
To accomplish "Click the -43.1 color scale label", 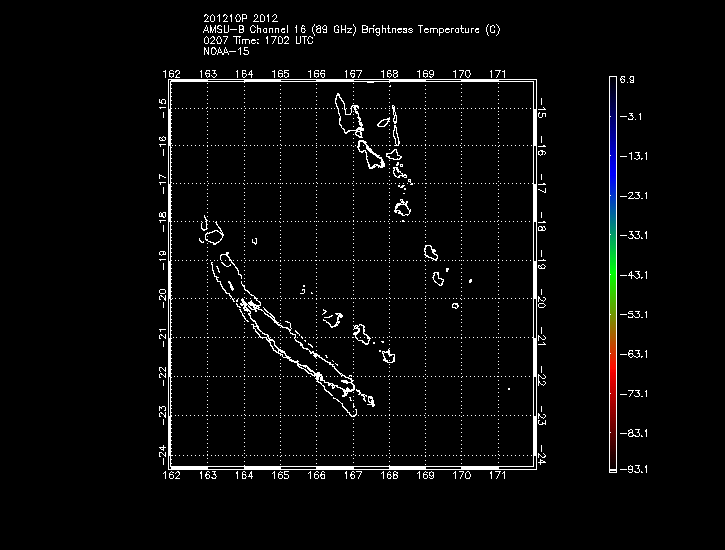I will (x=634, y=275).
